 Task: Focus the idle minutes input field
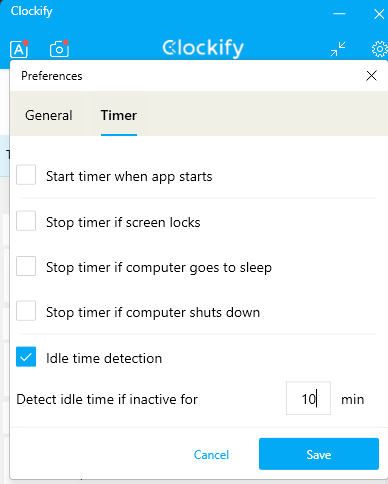click(x=308, y=398)
